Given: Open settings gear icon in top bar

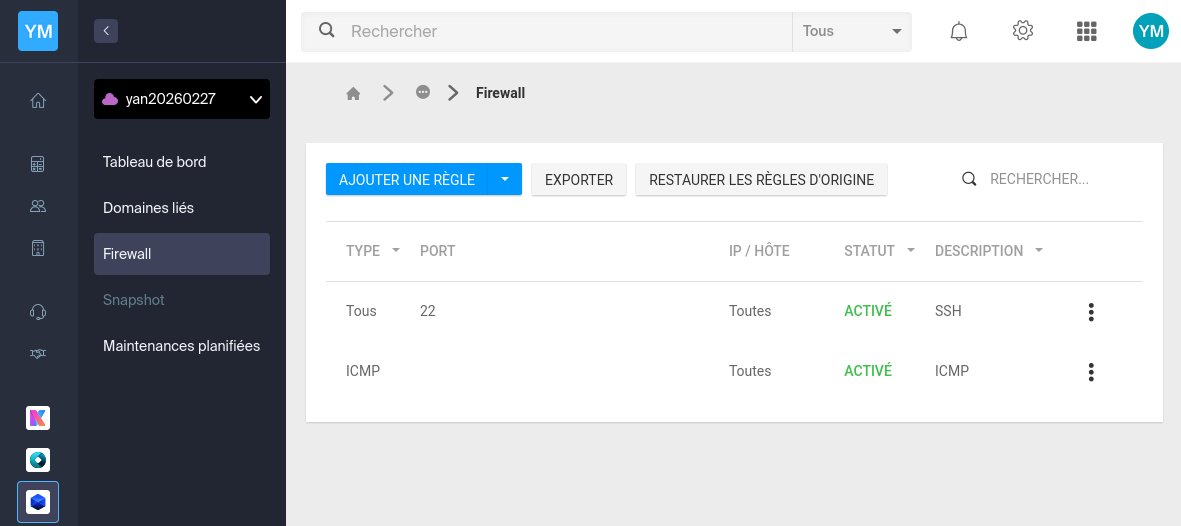Looking at the screenshot, I should click(x=1022, y=31).
